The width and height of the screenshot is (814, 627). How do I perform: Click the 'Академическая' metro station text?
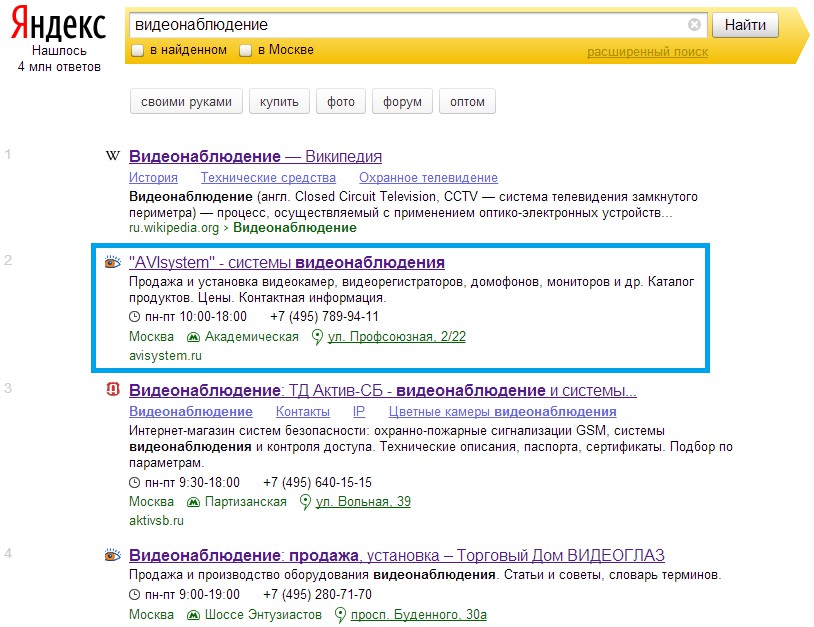[x=252, y=337]
